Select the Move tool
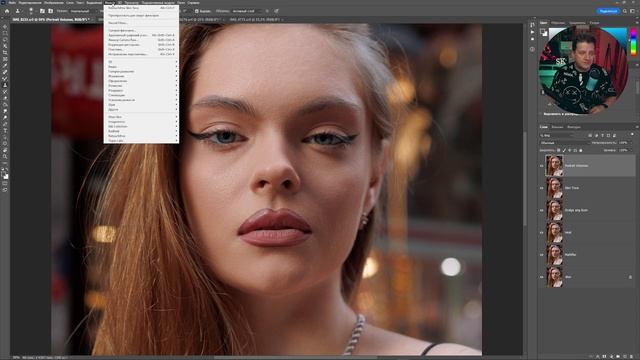The height and width of the screenshot is (360, 640). (5, 27)
